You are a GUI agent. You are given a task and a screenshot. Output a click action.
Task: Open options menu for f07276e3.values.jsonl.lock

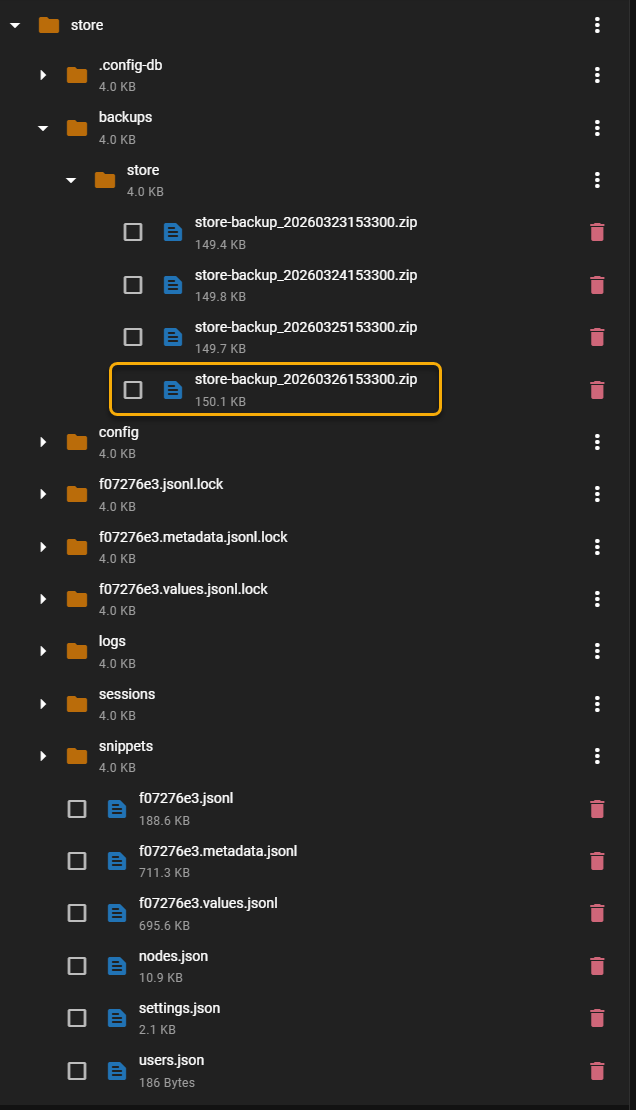(597, 599)
